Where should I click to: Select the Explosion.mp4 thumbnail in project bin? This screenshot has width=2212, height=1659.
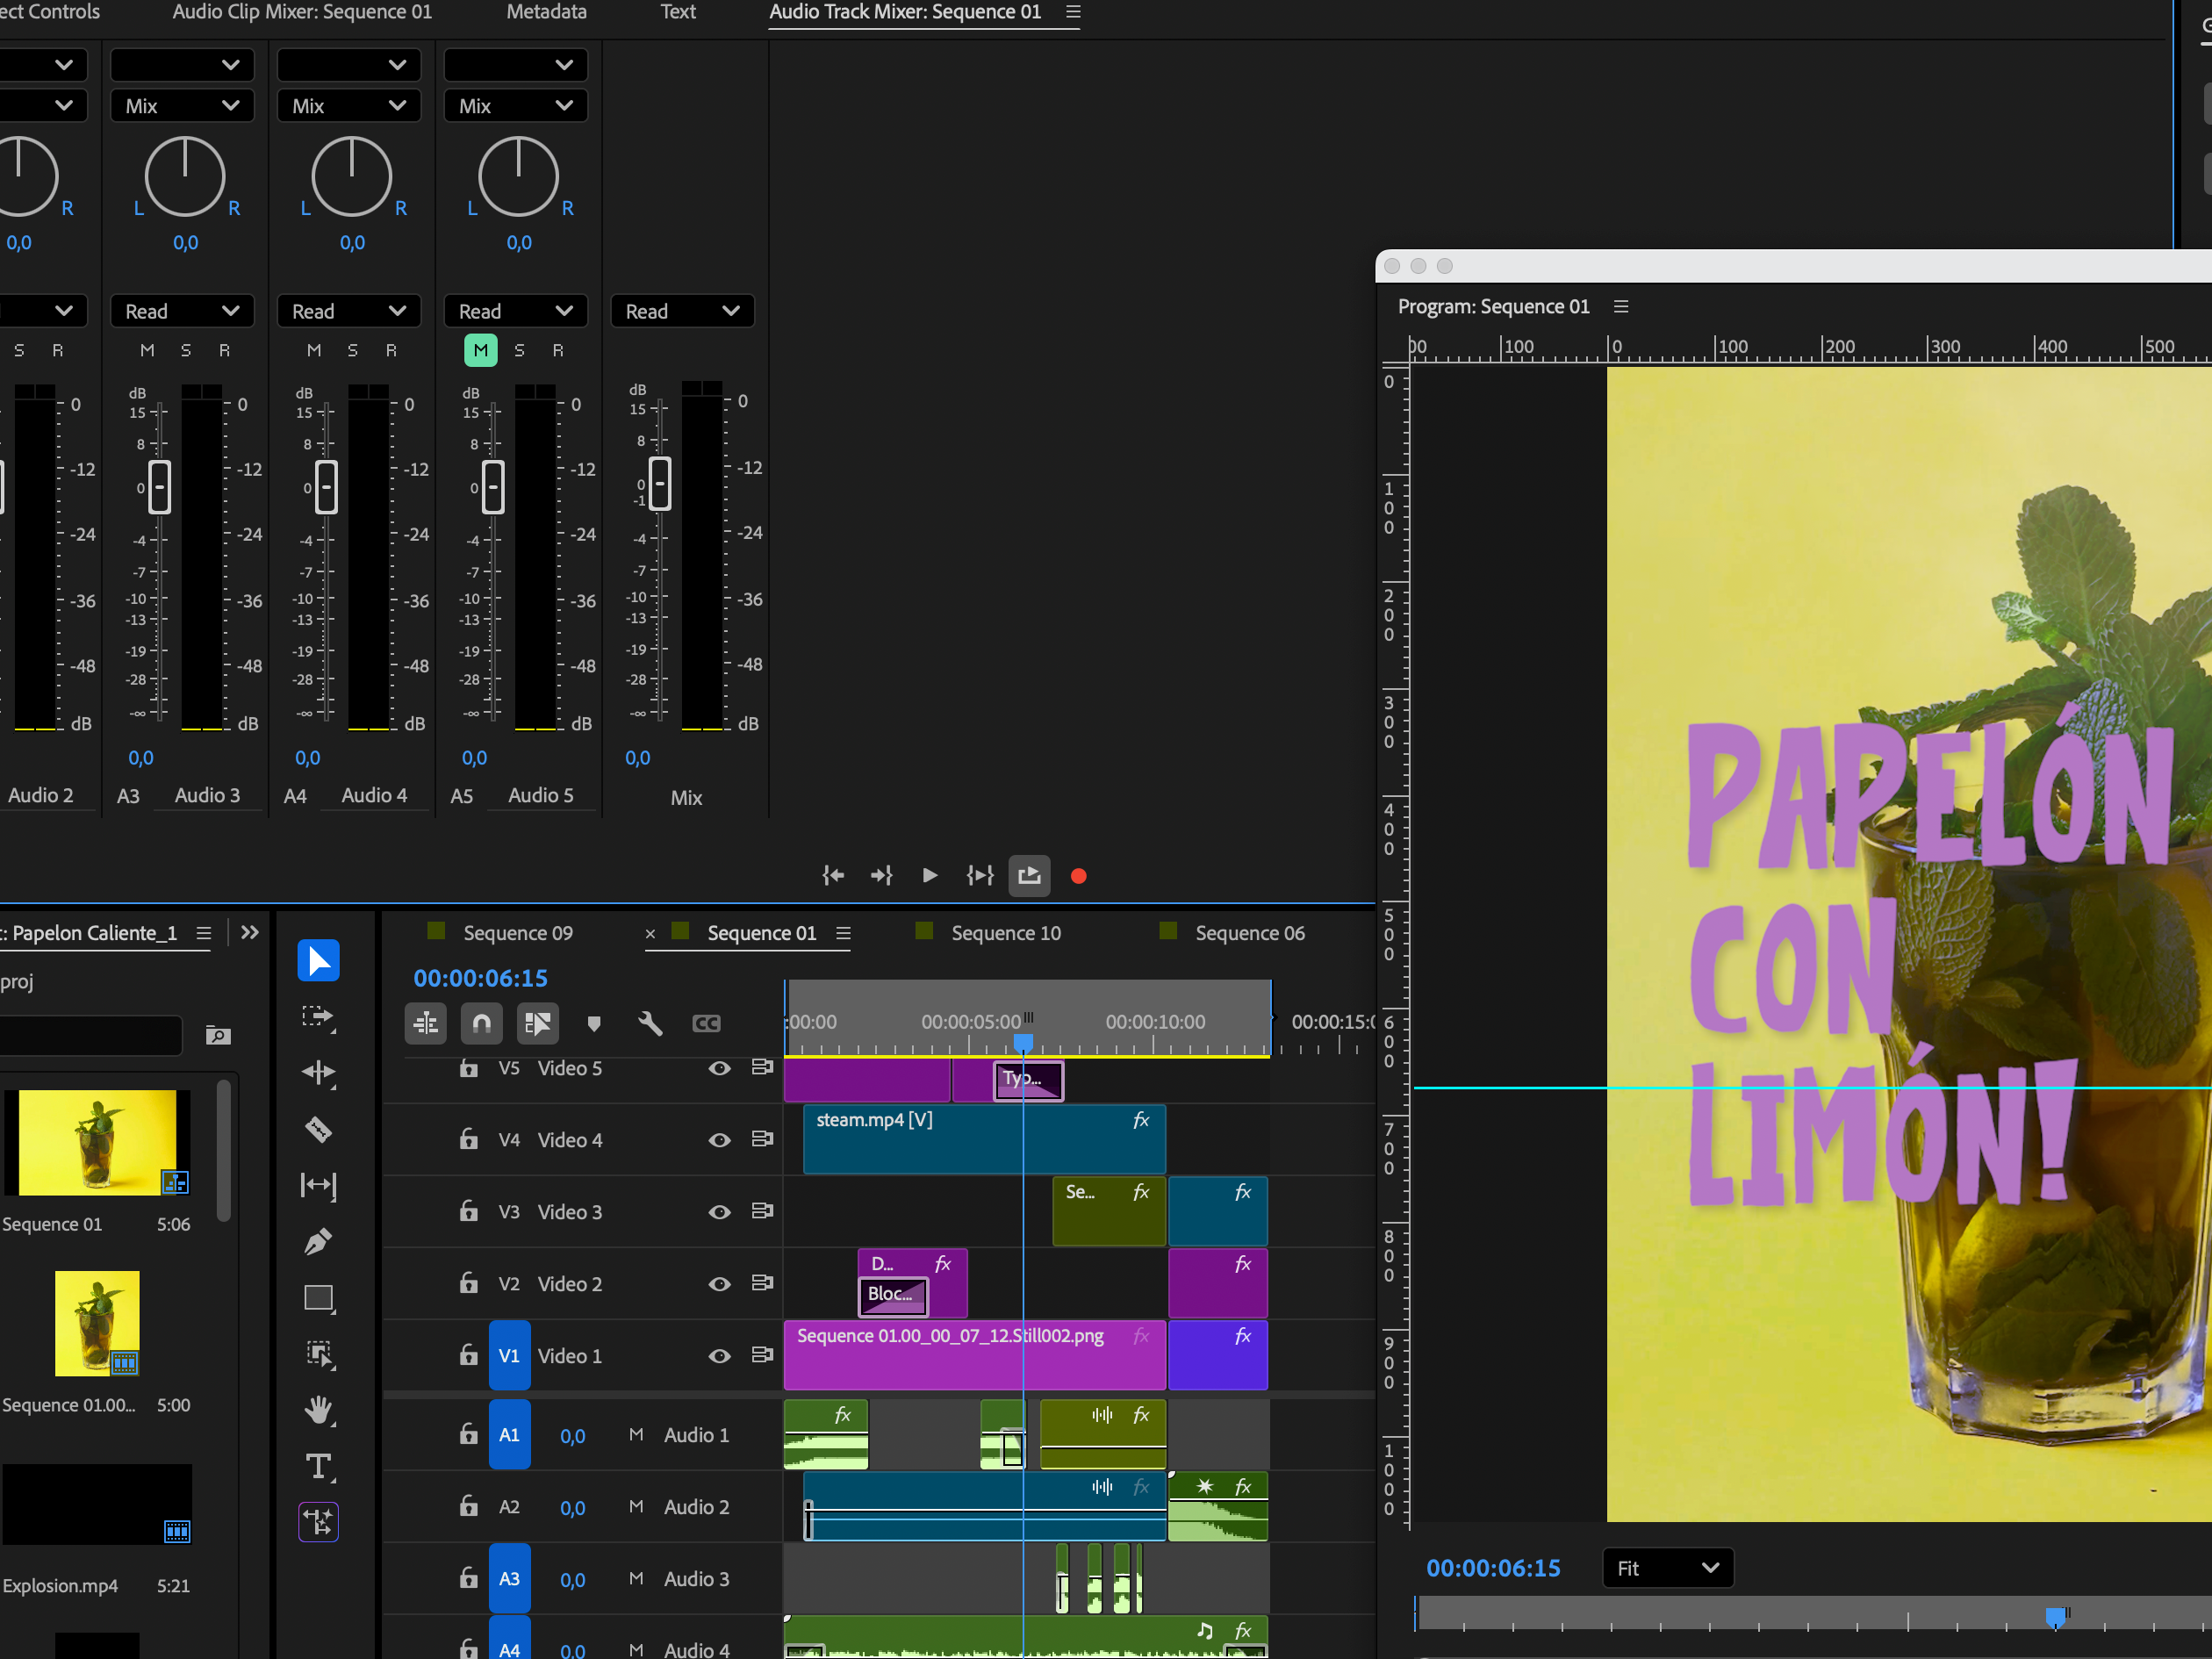[97, 1504]
